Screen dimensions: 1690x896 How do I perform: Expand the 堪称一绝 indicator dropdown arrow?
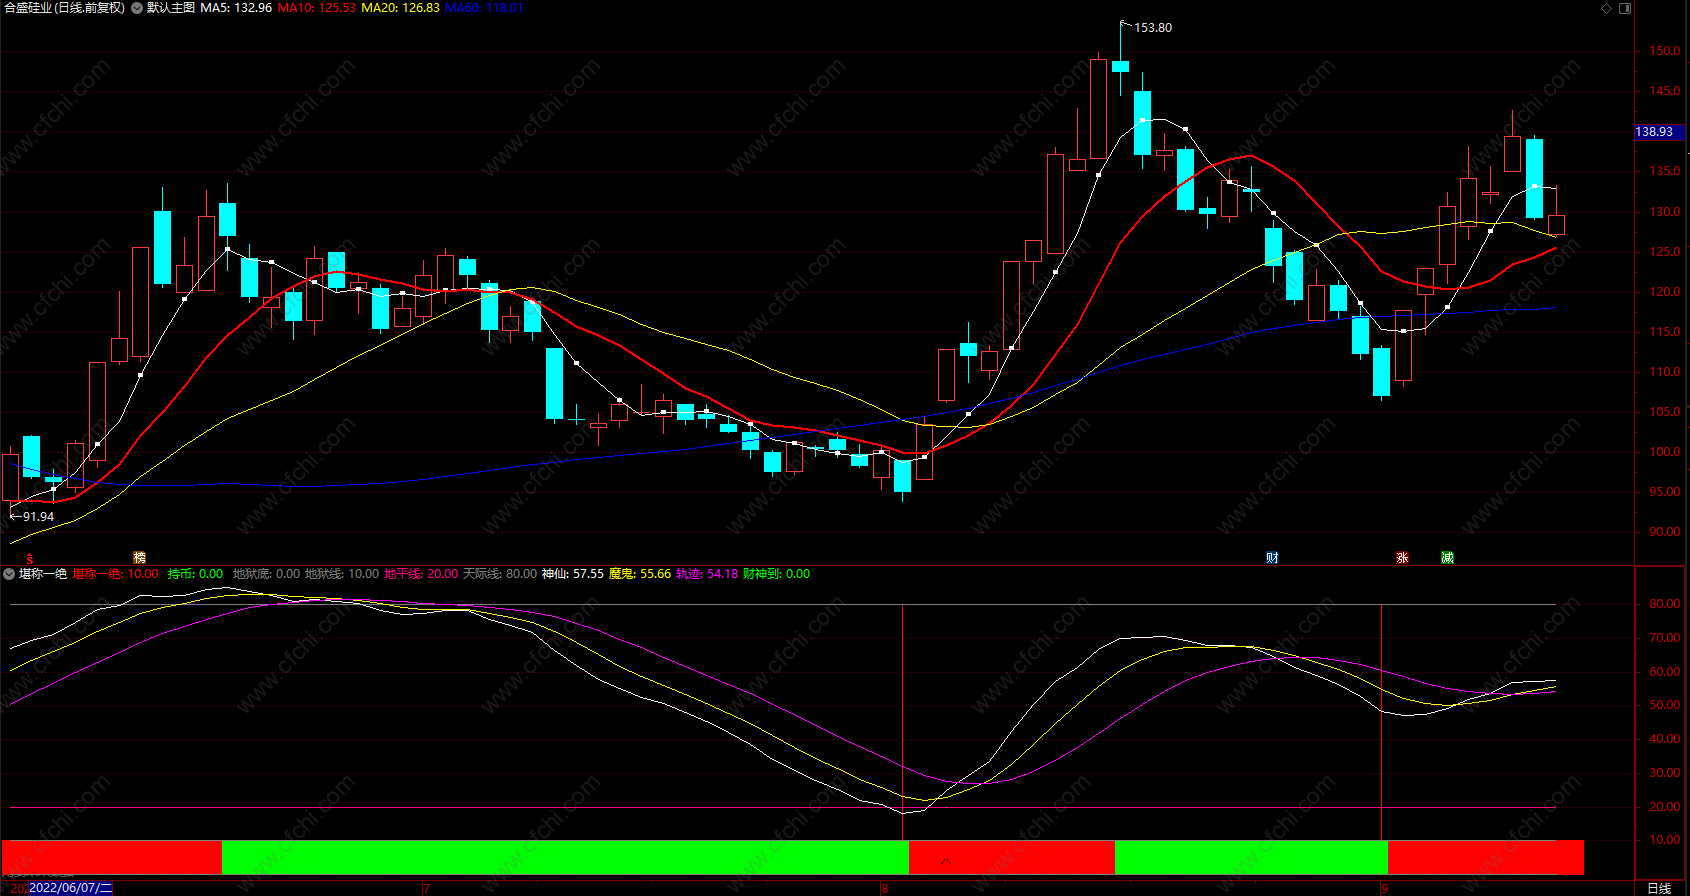pos(9,574)
